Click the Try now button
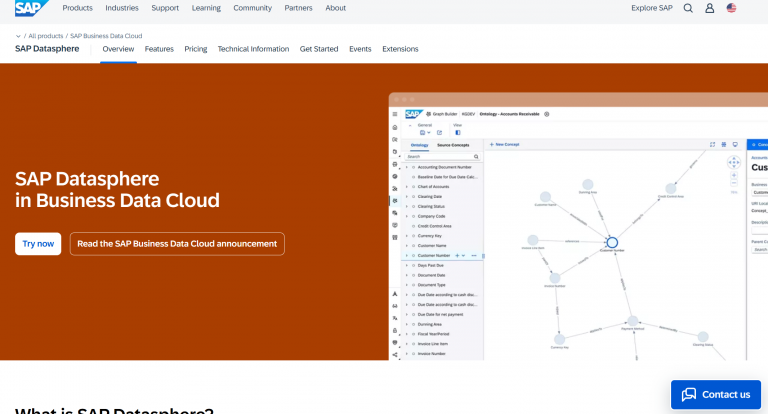The height and width of the screenshot is (414, 768). point(38,244)
